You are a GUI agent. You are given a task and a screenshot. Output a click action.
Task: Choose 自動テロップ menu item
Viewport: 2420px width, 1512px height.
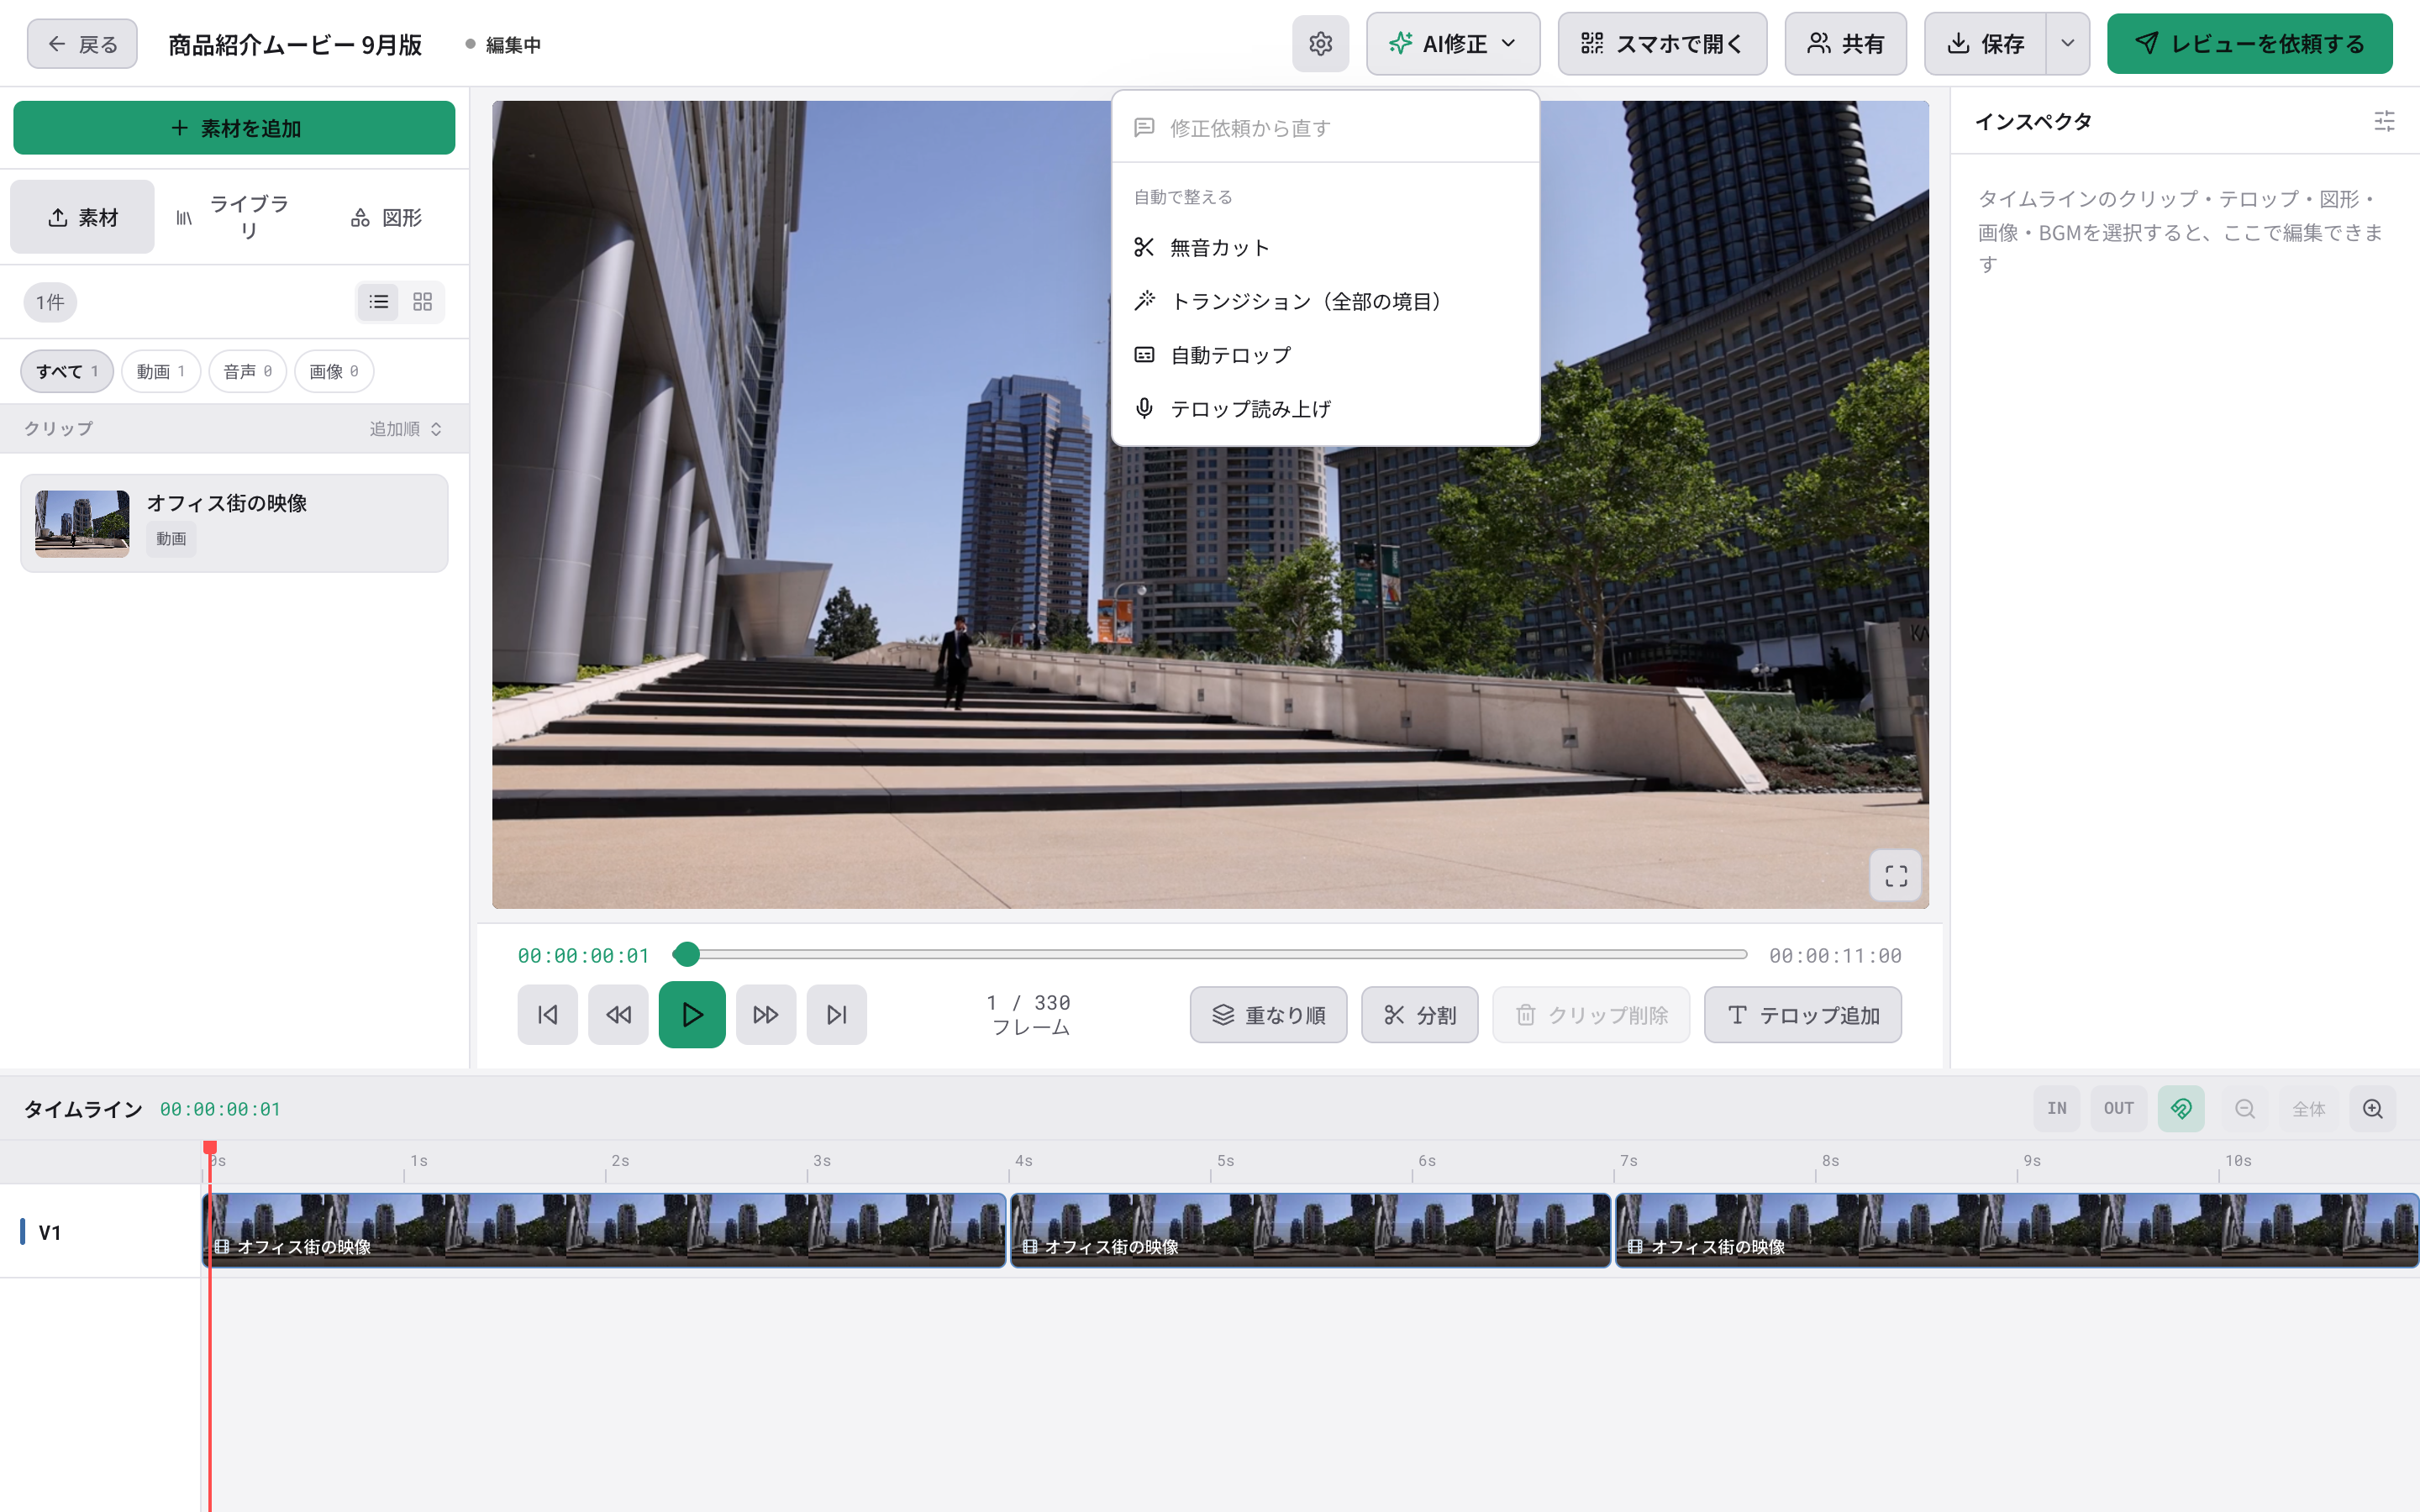1325,356
